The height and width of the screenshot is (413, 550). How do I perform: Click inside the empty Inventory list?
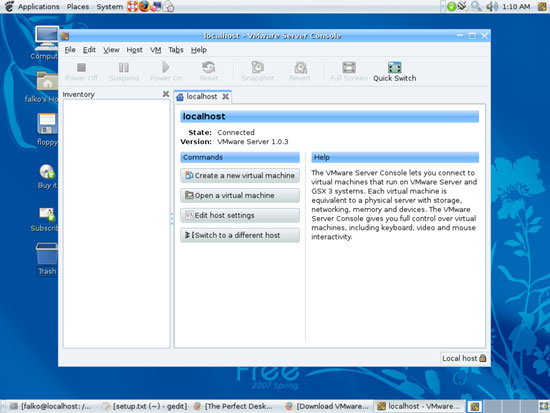[116, 224]
